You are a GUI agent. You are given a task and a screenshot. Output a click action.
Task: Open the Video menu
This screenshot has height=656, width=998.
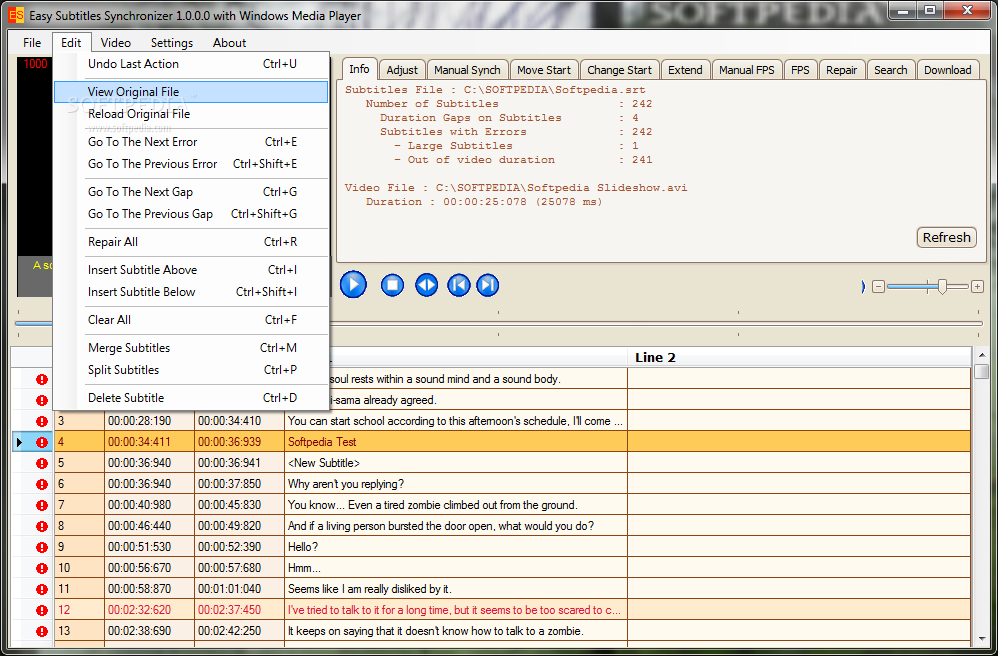click(116, 43)
